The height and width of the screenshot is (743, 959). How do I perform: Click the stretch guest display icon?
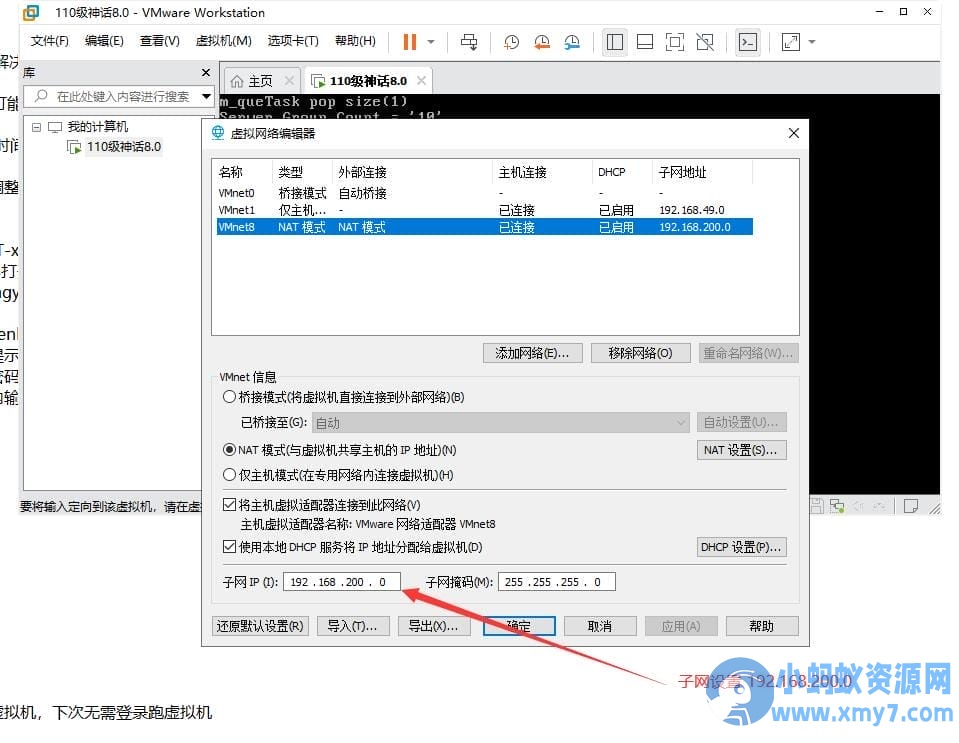(x=790, y=42)
